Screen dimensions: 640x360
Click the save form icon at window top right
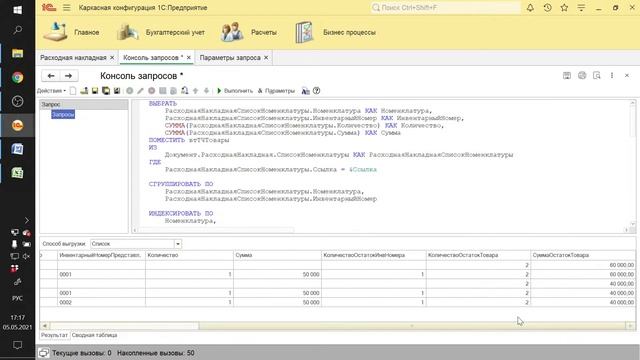pos(567,76)
